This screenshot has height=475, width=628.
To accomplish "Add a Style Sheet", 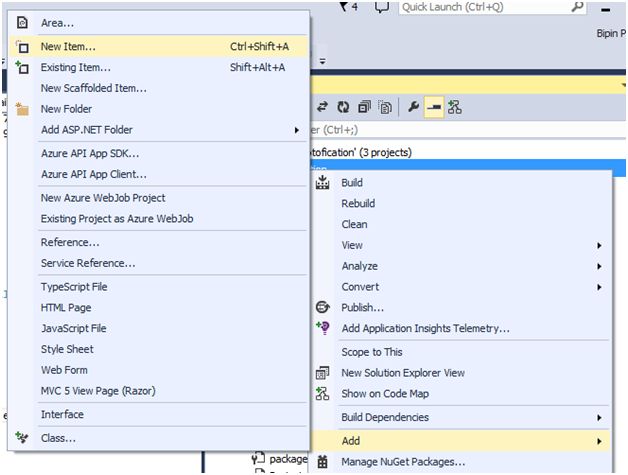I will [159, 349].
